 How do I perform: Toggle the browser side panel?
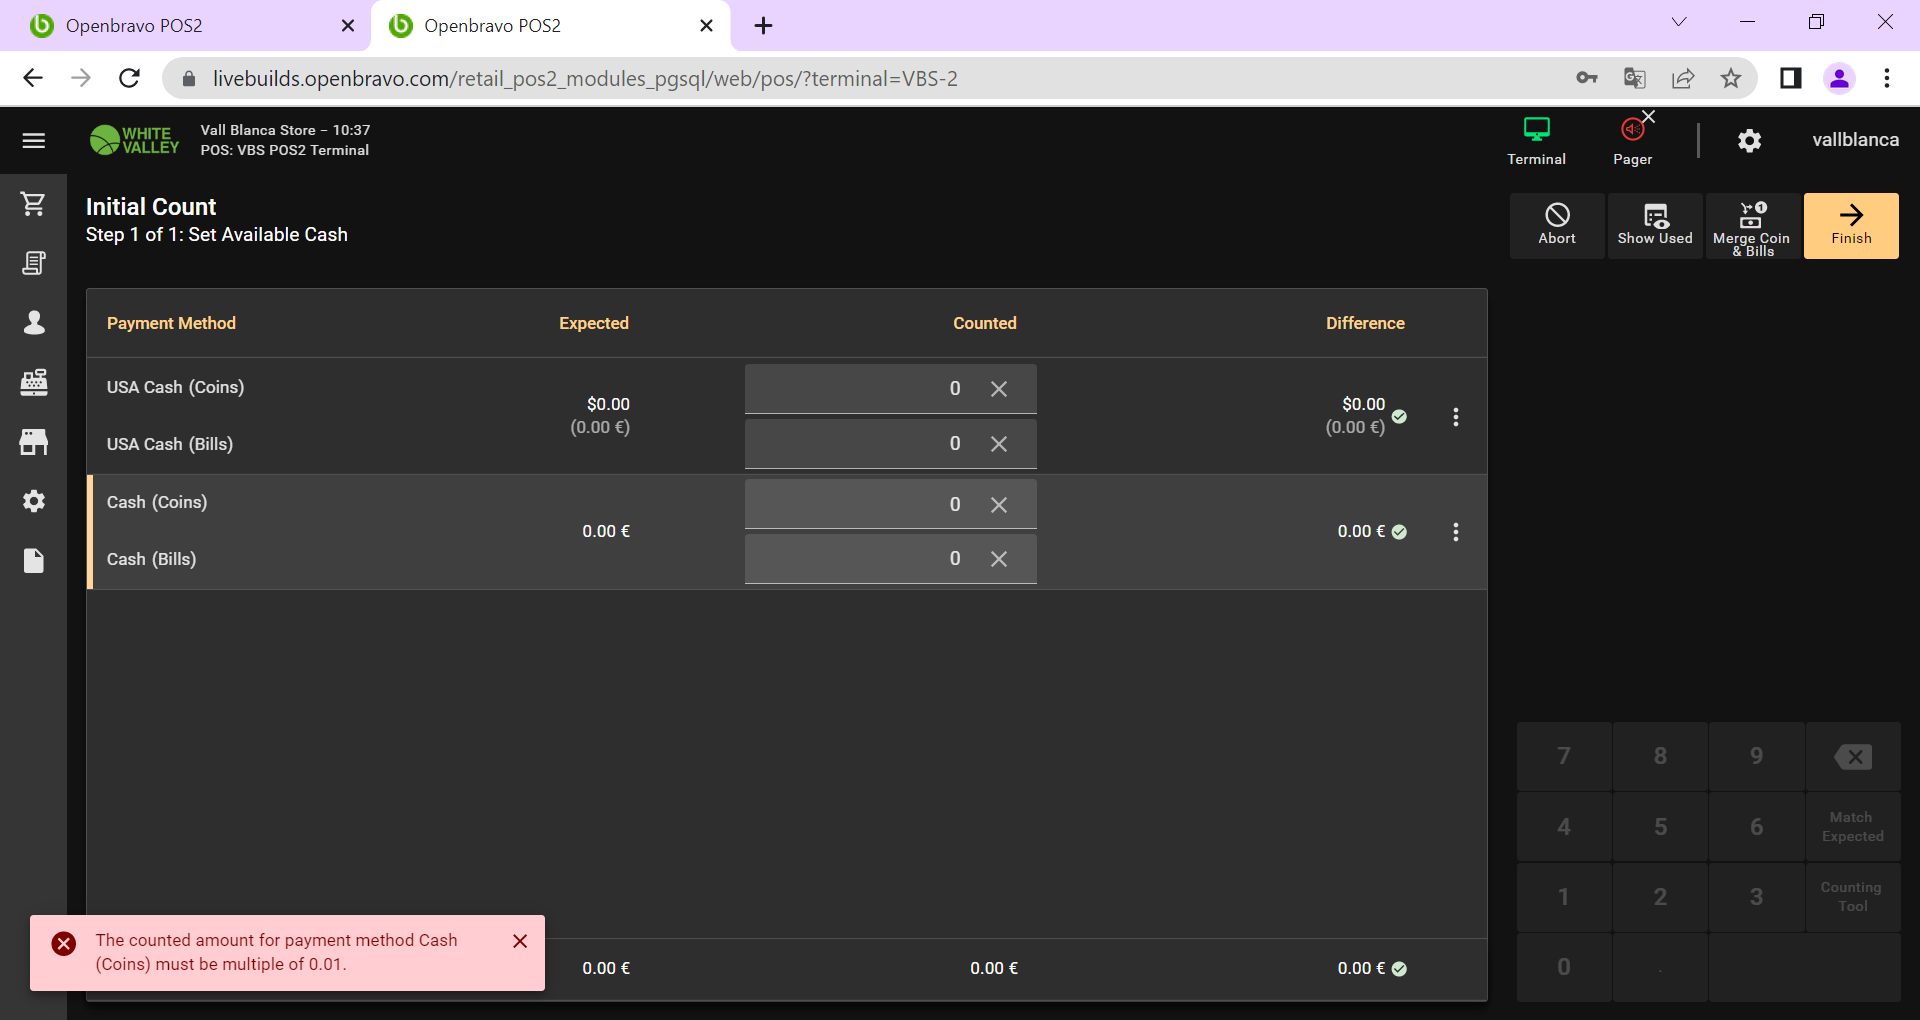tap(1791, 78)
